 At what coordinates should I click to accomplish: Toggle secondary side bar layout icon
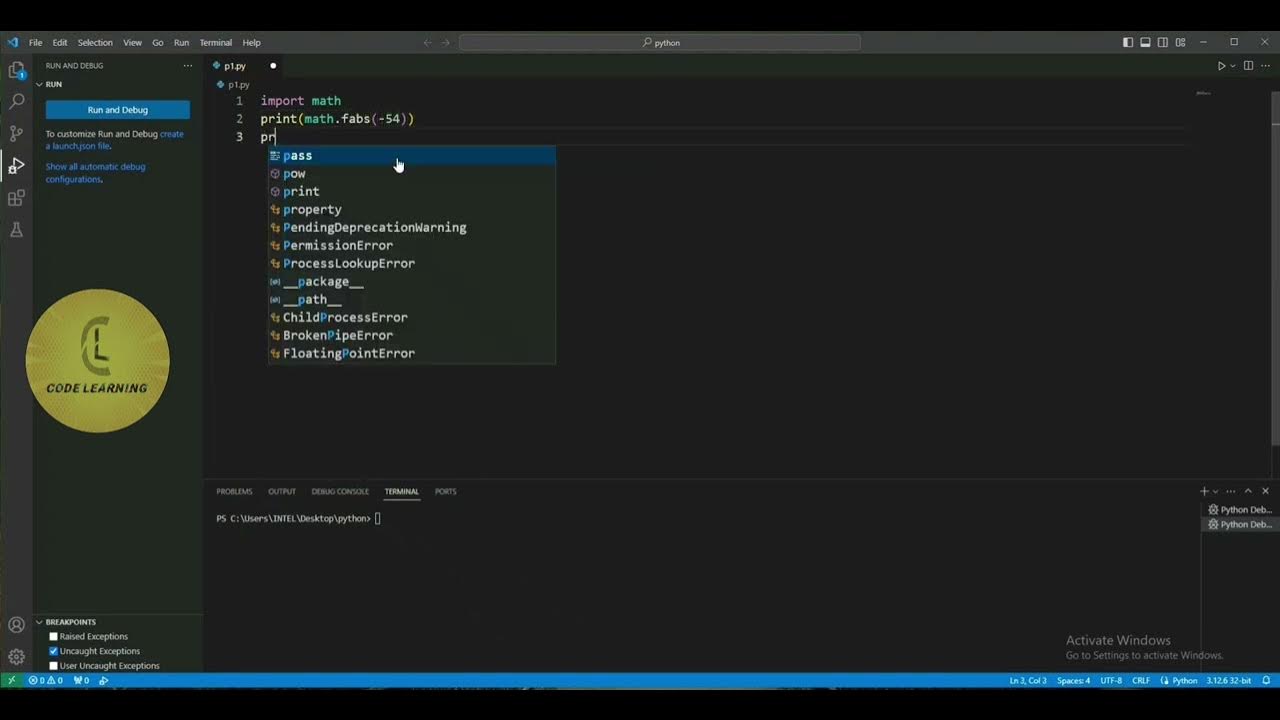tap(1162, 42)
